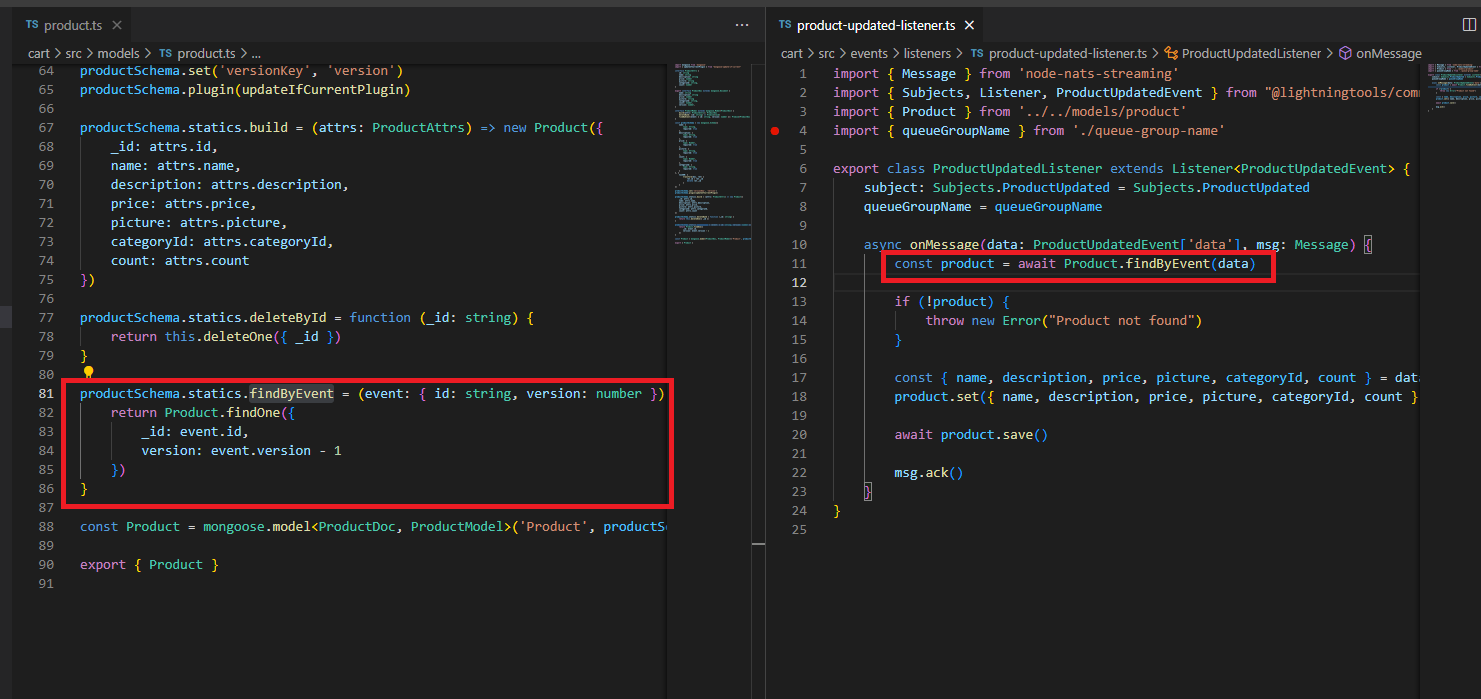Close the product-updated-listener.ts tab
This screenshot has height=699, width=1481.
point(968,25)
